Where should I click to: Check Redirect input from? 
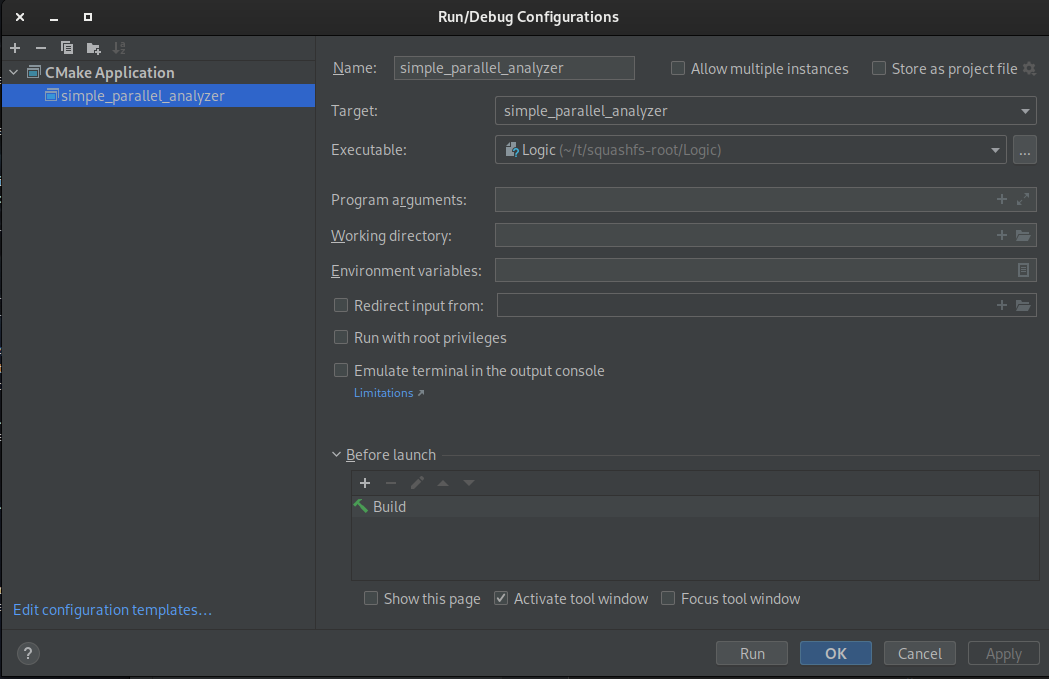click(x=341, y=305)
